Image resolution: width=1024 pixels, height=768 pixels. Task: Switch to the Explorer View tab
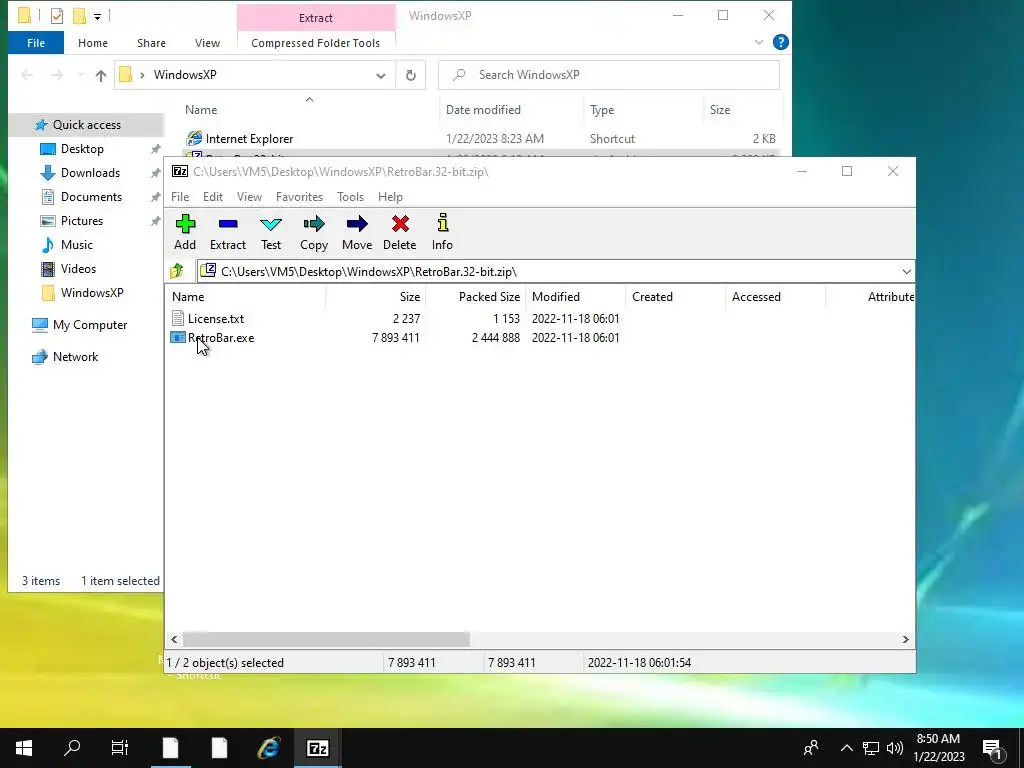click(x=207, y=43)
